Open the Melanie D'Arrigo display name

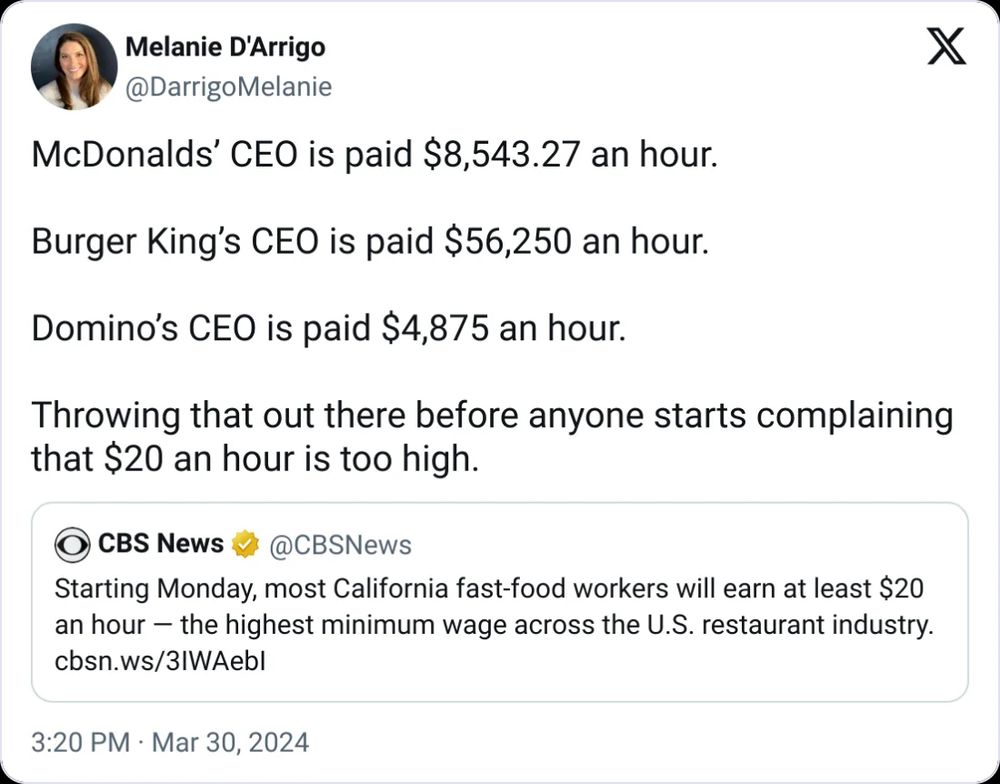tap(225, 47)
